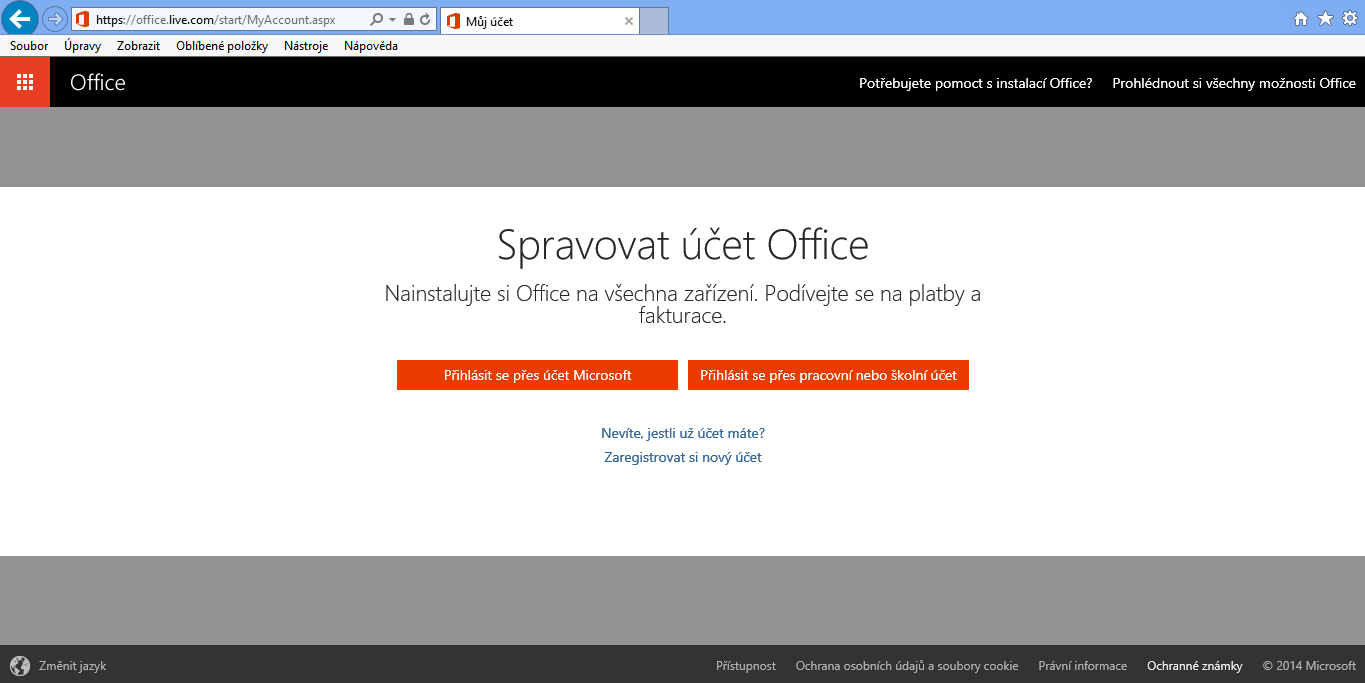Open the Ochranné známky footer link

(1195, 666)
